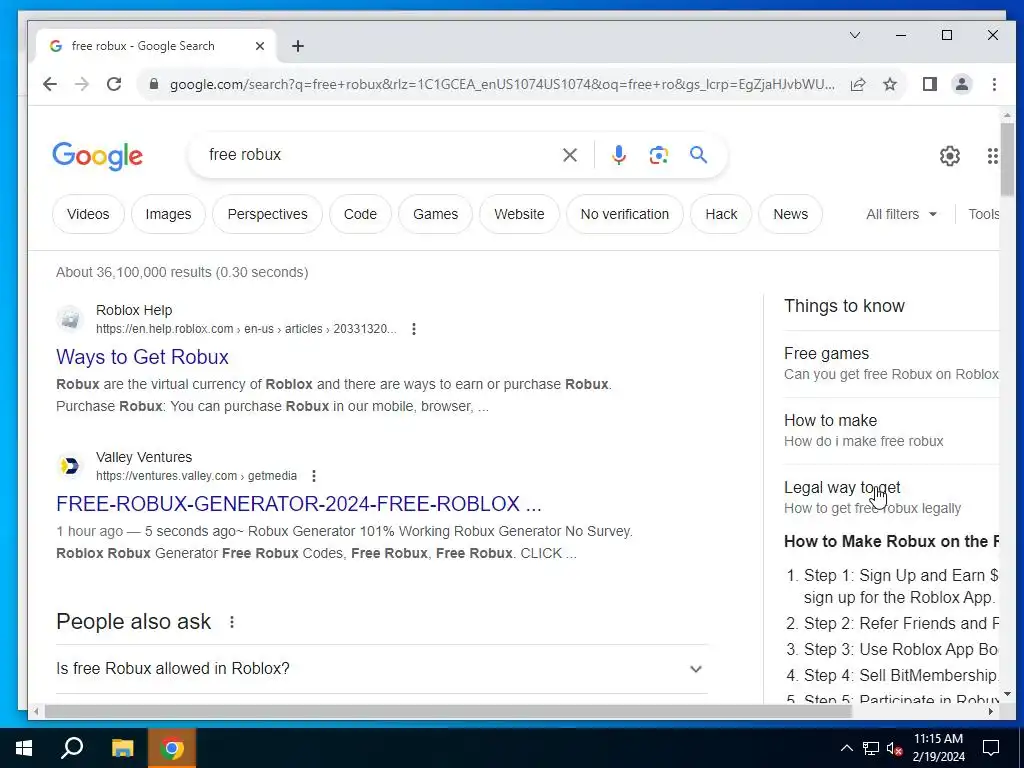Open more options for the Valley Ventures result
Viewport: 1024px width, 768px height.
pos(313,476)
